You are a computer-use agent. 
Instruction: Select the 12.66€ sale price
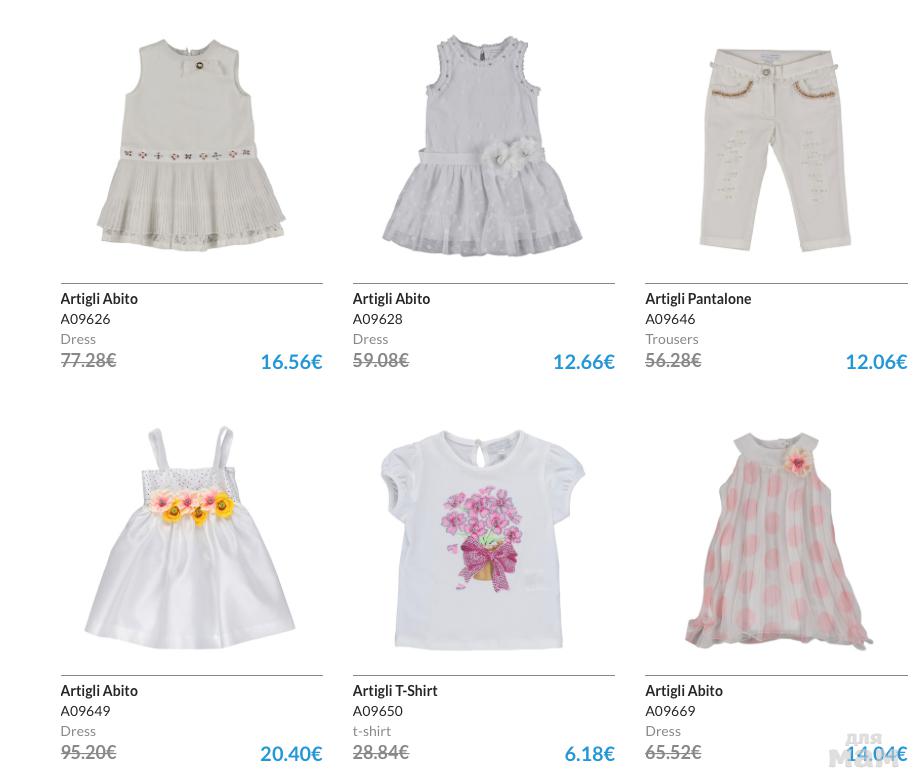583,362
